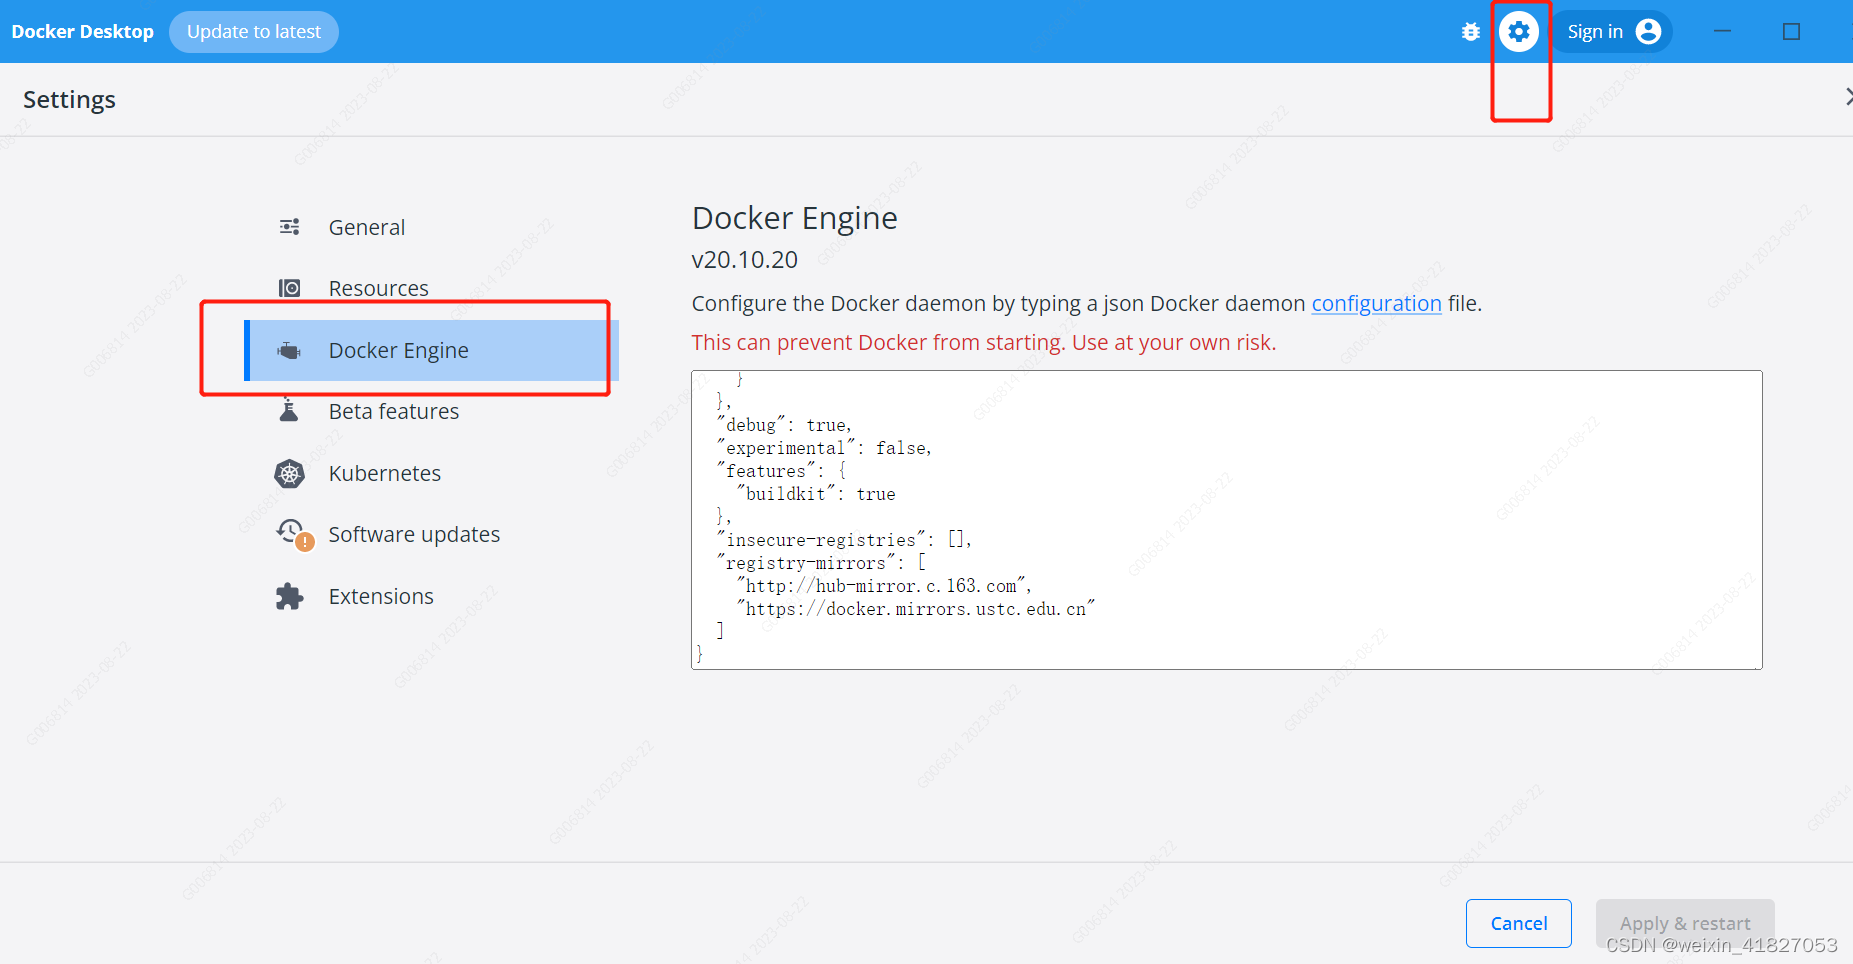Click the Resources disk icon
This screenshot has height=964, width=1853.
(290, 288)
